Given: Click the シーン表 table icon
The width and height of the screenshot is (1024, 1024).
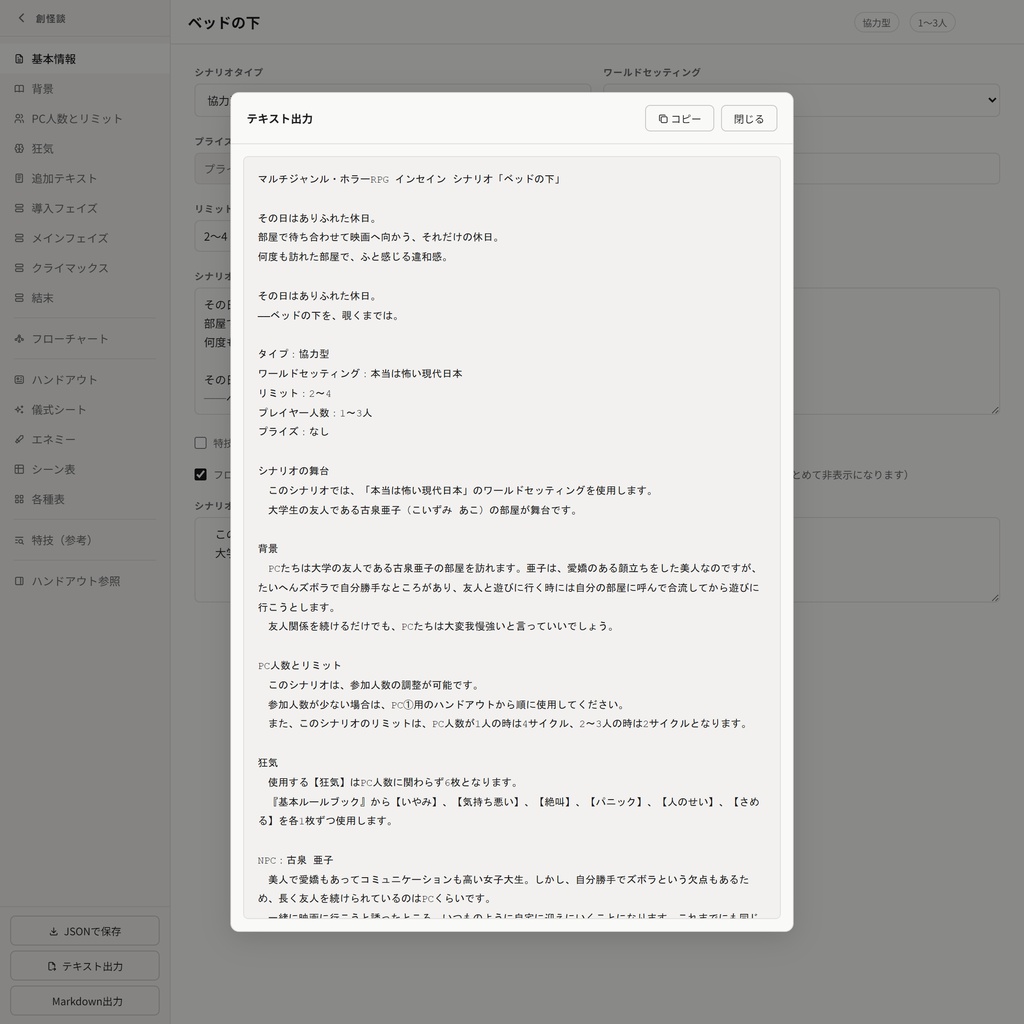Looking at the screenshot, I should [19, 469].
